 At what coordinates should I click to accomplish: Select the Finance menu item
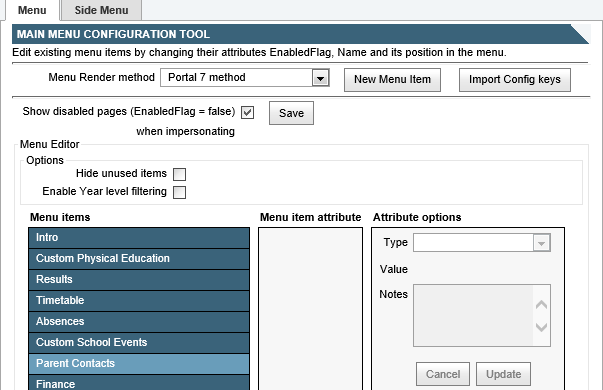click(139, 383)
